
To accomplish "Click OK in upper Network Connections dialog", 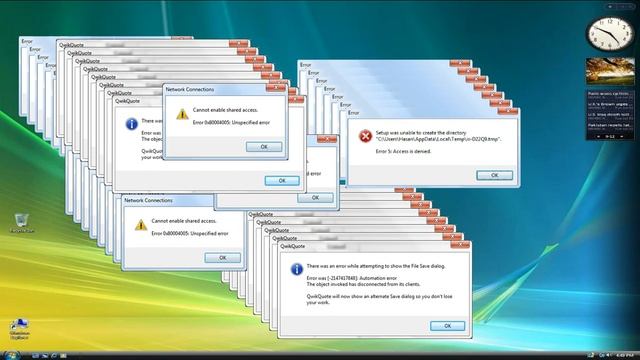I will point(264,147).
